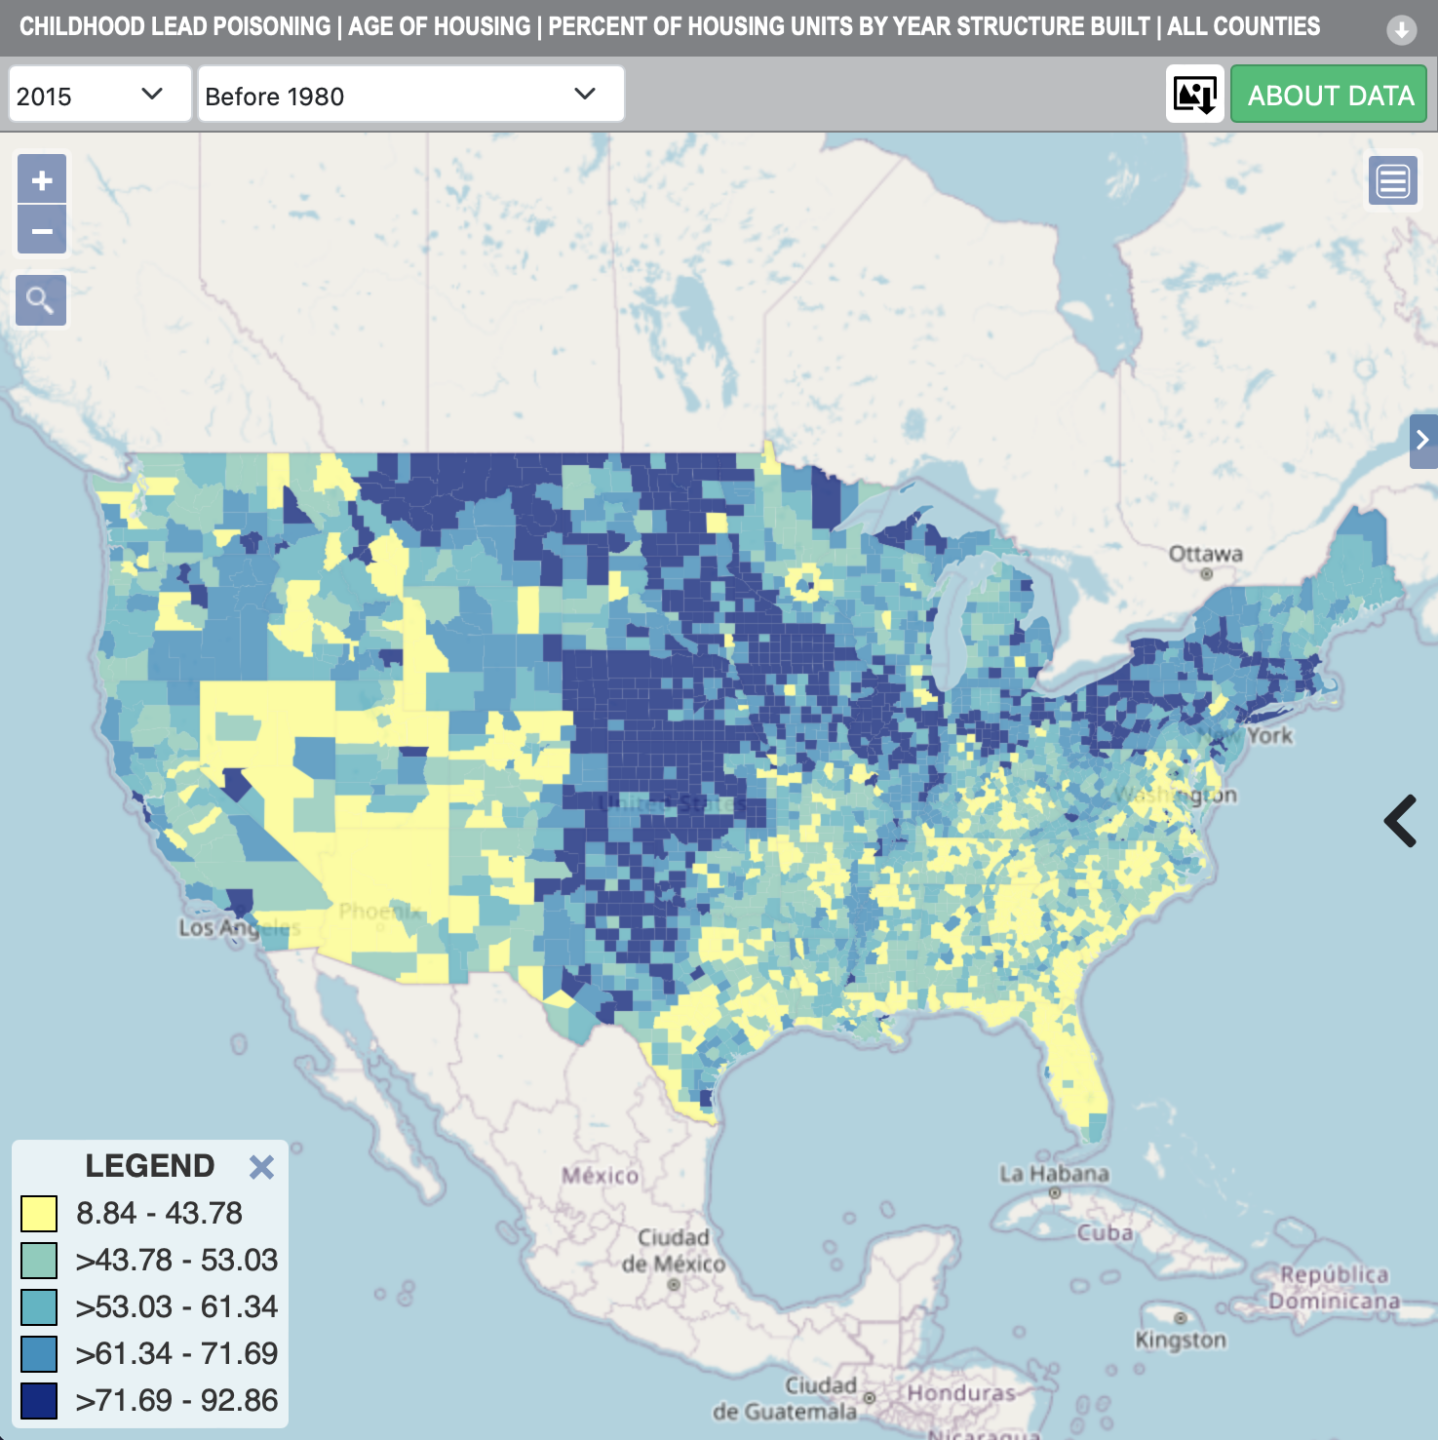Click the >43.78 - 53.03 legend swatch
The height and width of the screenshot is (1440, 1438).
pos(39,1260)
